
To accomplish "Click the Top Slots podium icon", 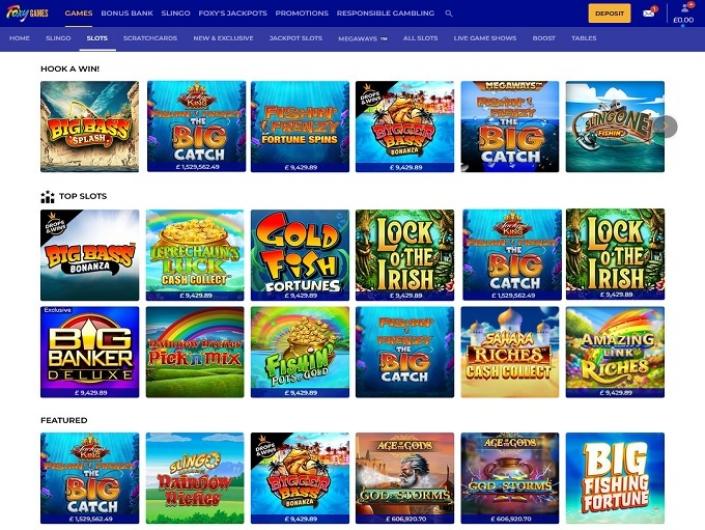I will pyautogui.click(x=47, y=196).
